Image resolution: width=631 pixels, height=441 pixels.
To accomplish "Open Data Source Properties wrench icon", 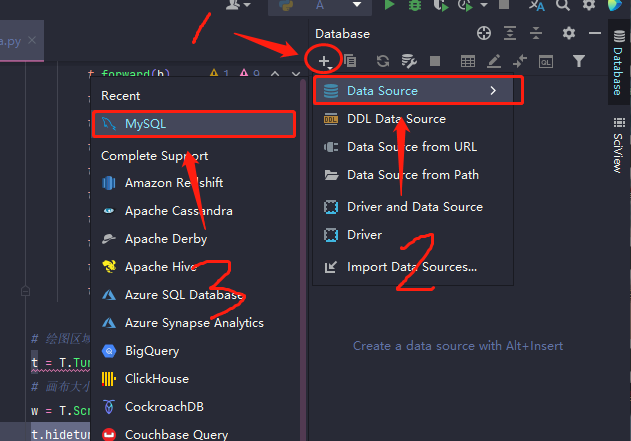I will (408, 62).
